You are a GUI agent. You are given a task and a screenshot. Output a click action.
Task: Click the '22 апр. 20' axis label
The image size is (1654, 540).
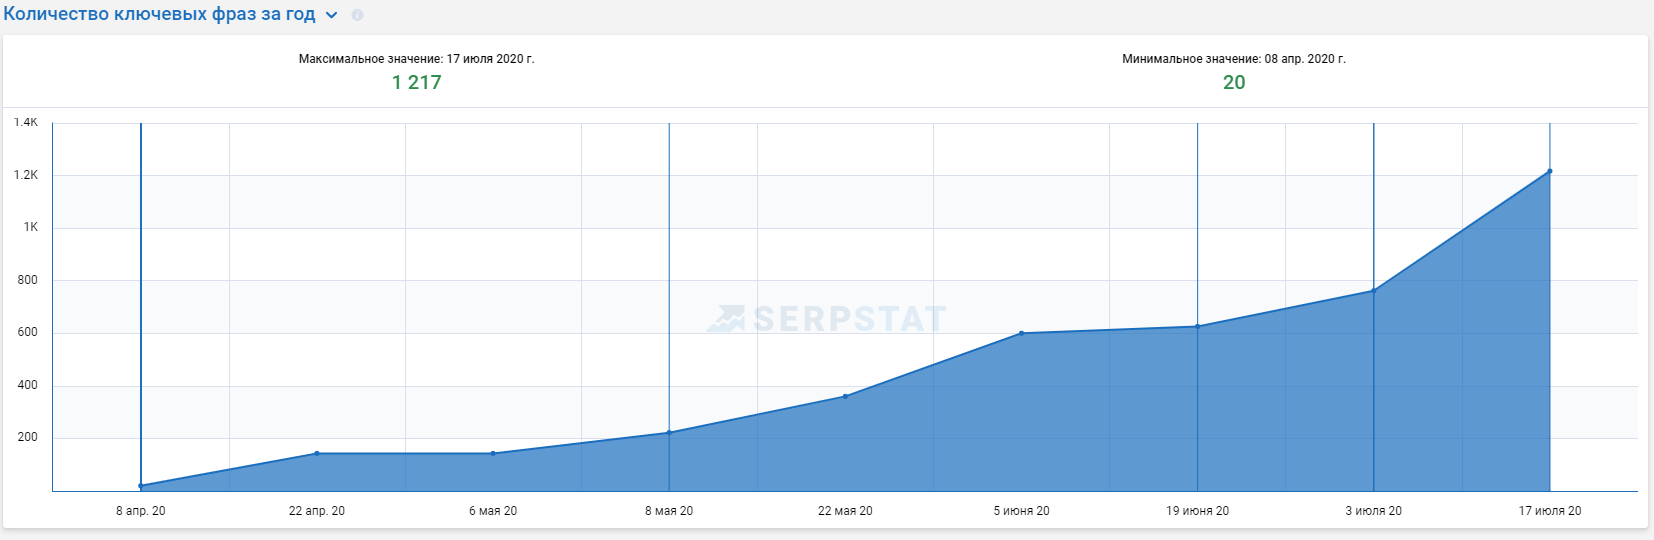(x=317, y=511)
